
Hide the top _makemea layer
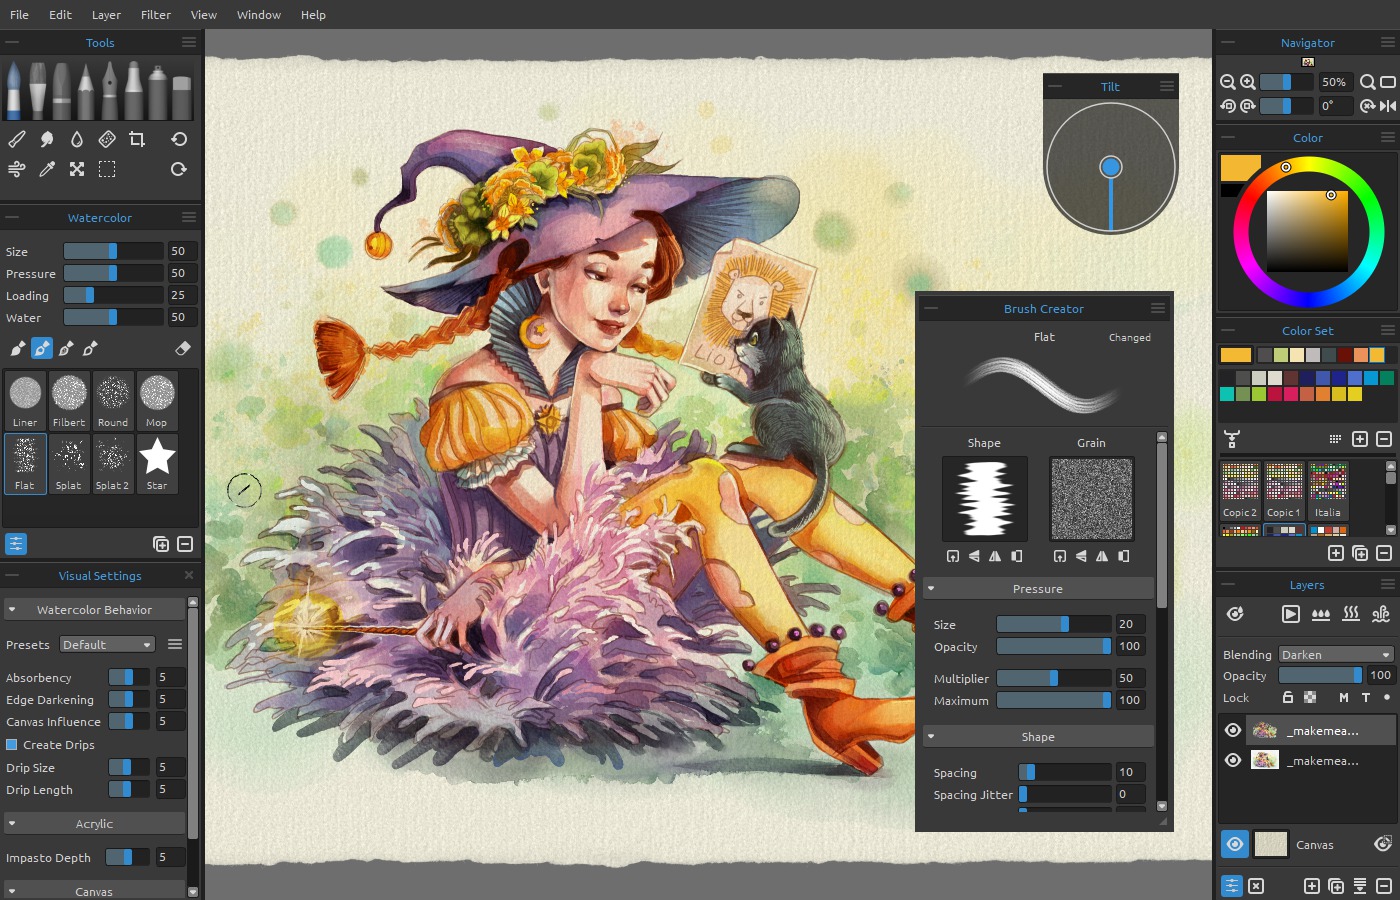[1233, 730]
